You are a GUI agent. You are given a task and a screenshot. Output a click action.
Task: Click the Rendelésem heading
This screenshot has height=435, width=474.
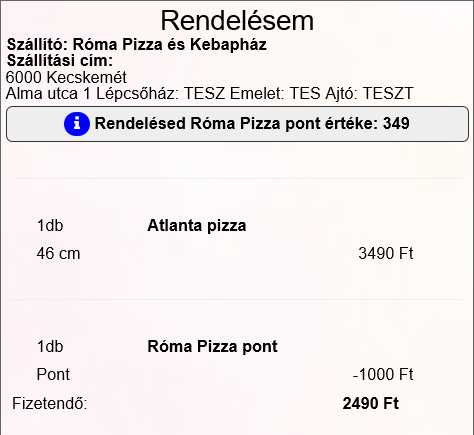pos(237,21)
